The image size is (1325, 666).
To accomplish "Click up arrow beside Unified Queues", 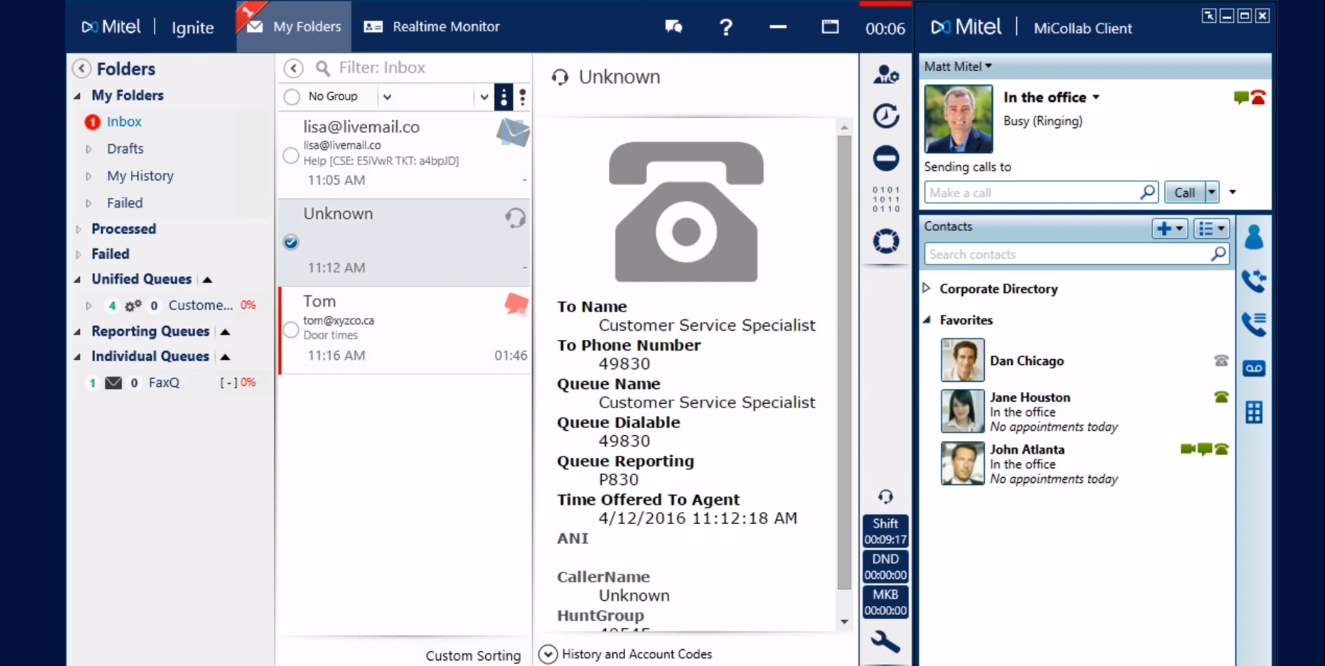I will point(207,280).
